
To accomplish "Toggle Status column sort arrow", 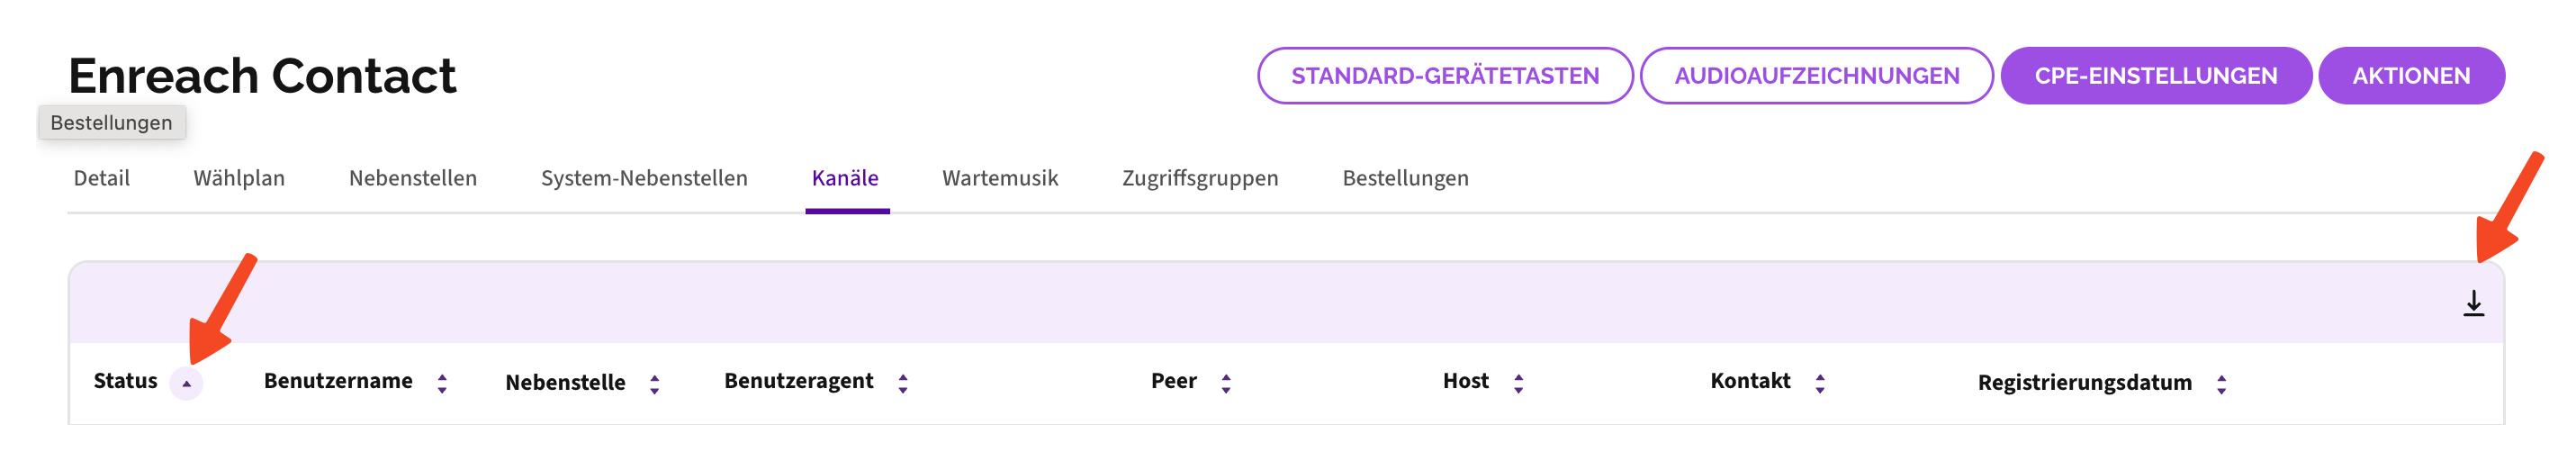I will (186, 383).
